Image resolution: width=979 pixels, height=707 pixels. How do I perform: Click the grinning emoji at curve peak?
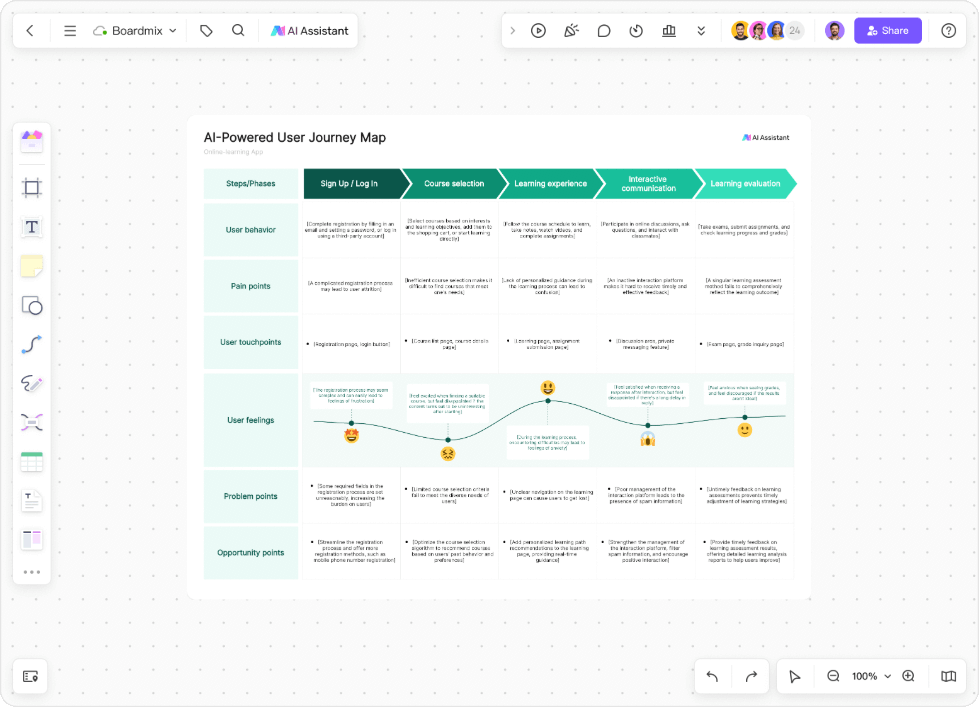548,388
